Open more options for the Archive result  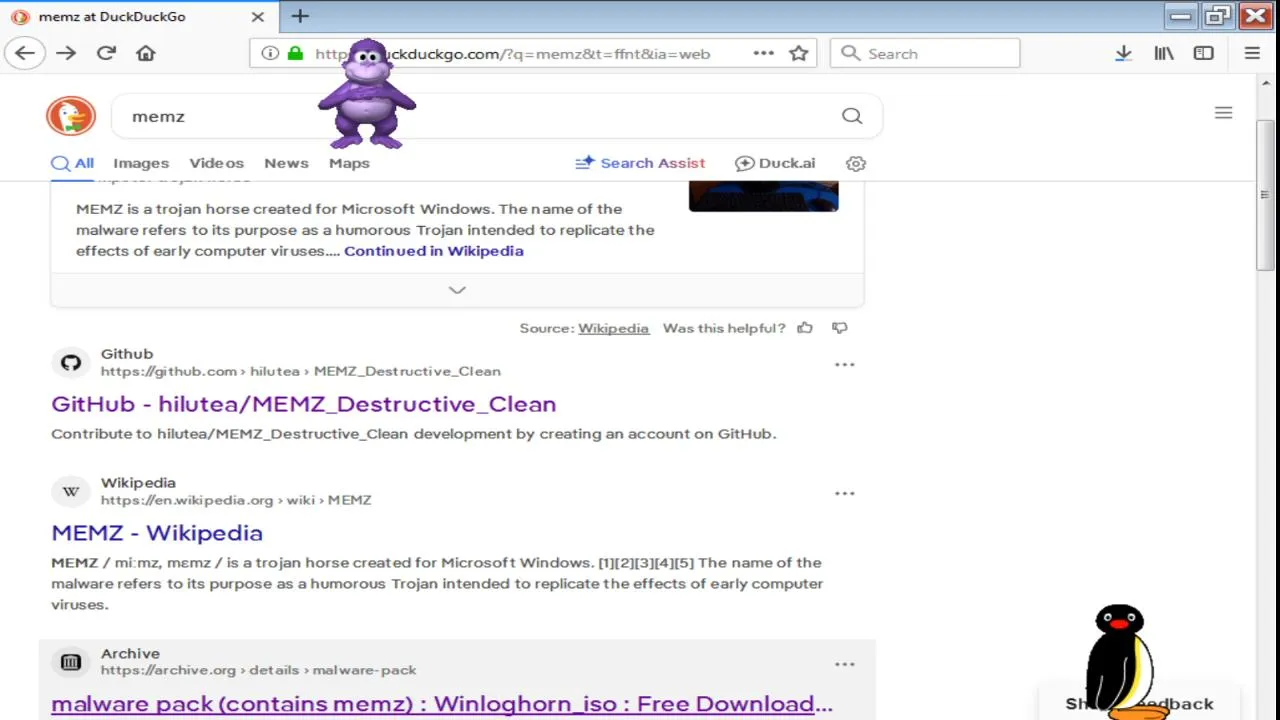click(x=845, y=663)
